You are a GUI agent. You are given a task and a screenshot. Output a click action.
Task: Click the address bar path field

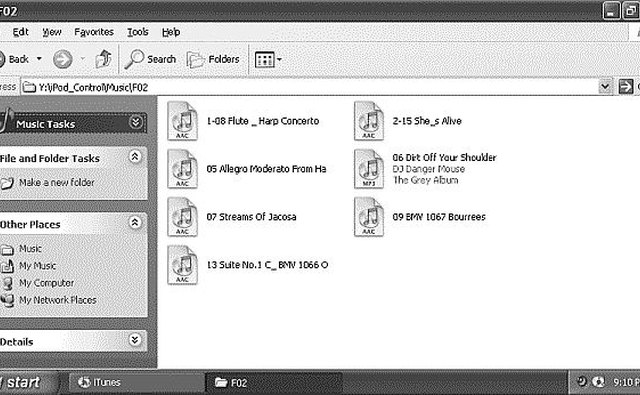point(310,87)
